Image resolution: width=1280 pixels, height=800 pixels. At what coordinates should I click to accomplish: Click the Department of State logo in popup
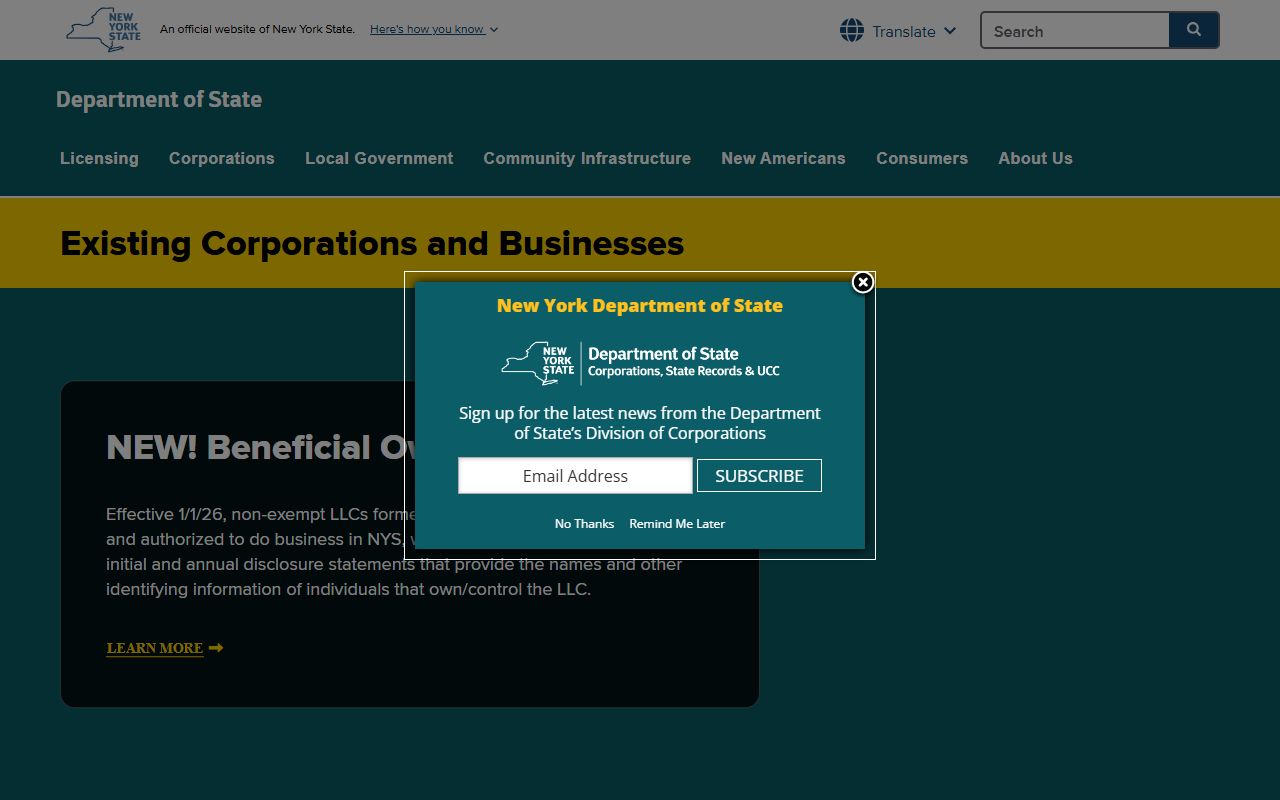pyautogui.click(x=640, y=363)
